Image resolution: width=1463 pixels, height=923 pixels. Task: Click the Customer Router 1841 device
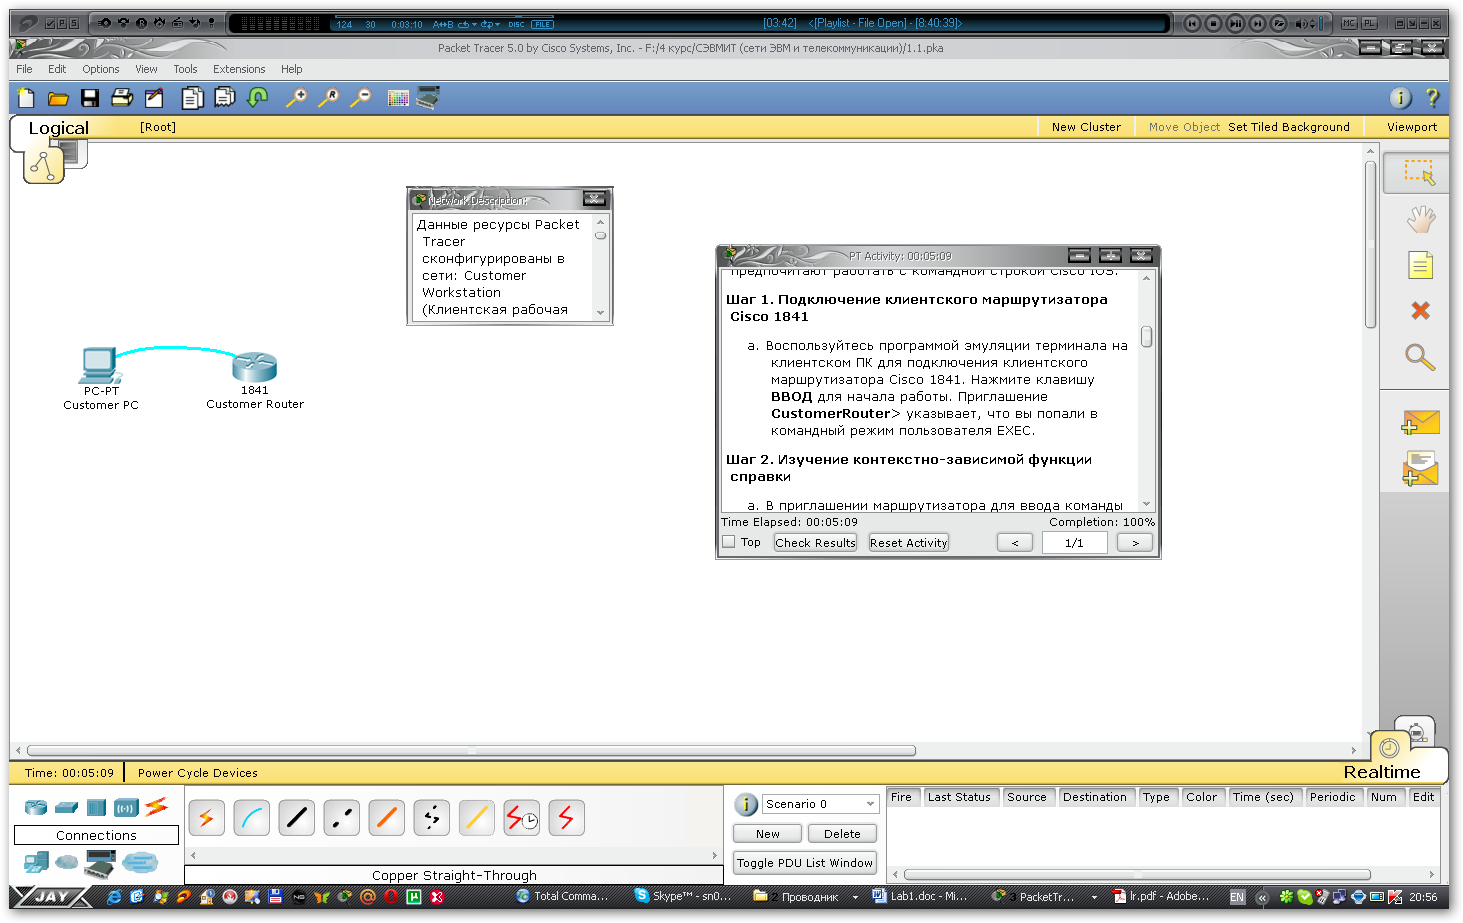coord(255,367)
